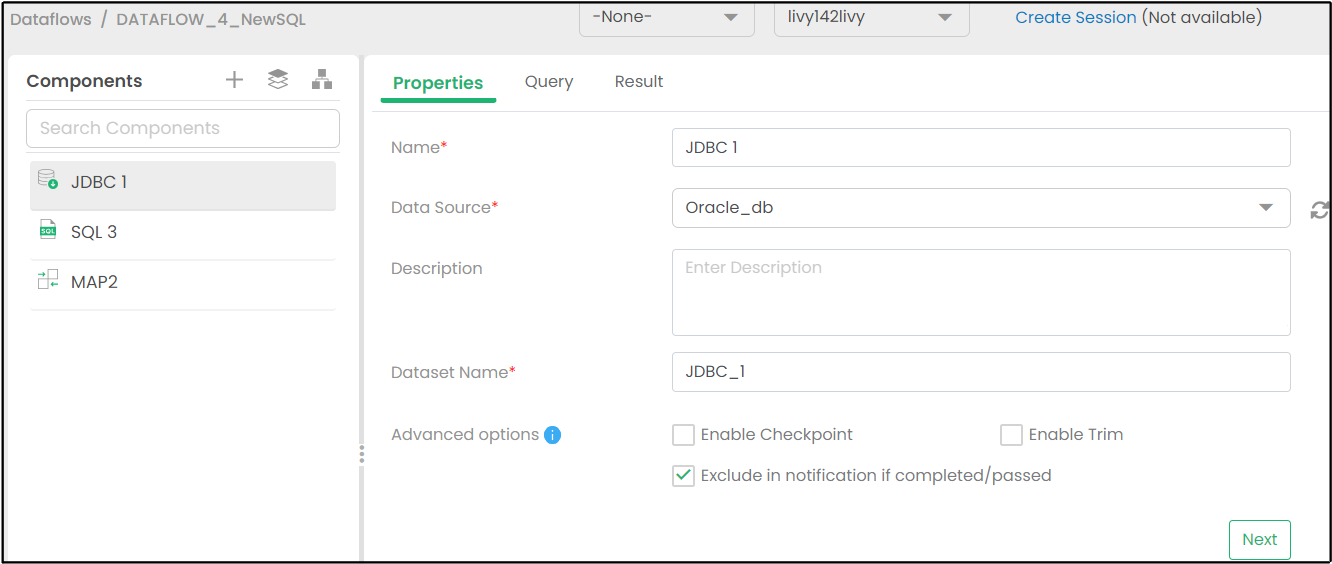Image resolution: width=1332 pixels, height=564 pixels.
Task: Click the Search Components field
Action: coord(183,128)
